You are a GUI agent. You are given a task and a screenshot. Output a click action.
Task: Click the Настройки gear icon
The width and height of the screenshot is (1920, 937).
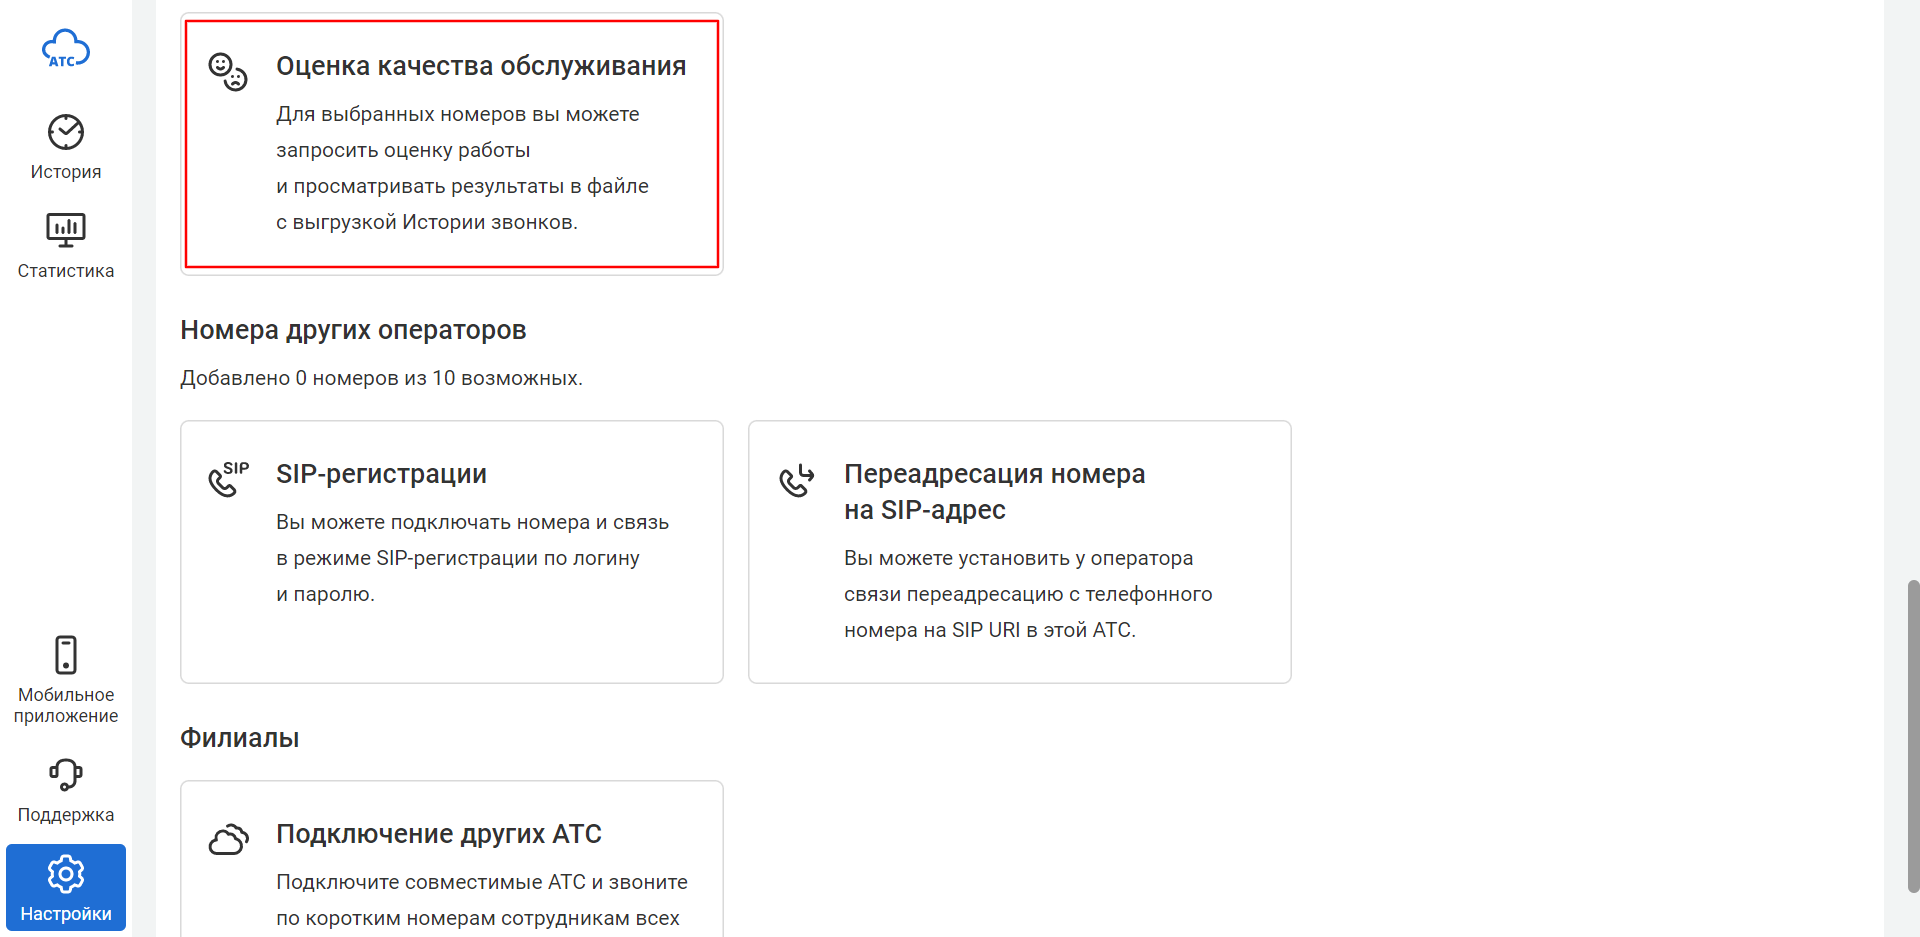pos(66,874)
